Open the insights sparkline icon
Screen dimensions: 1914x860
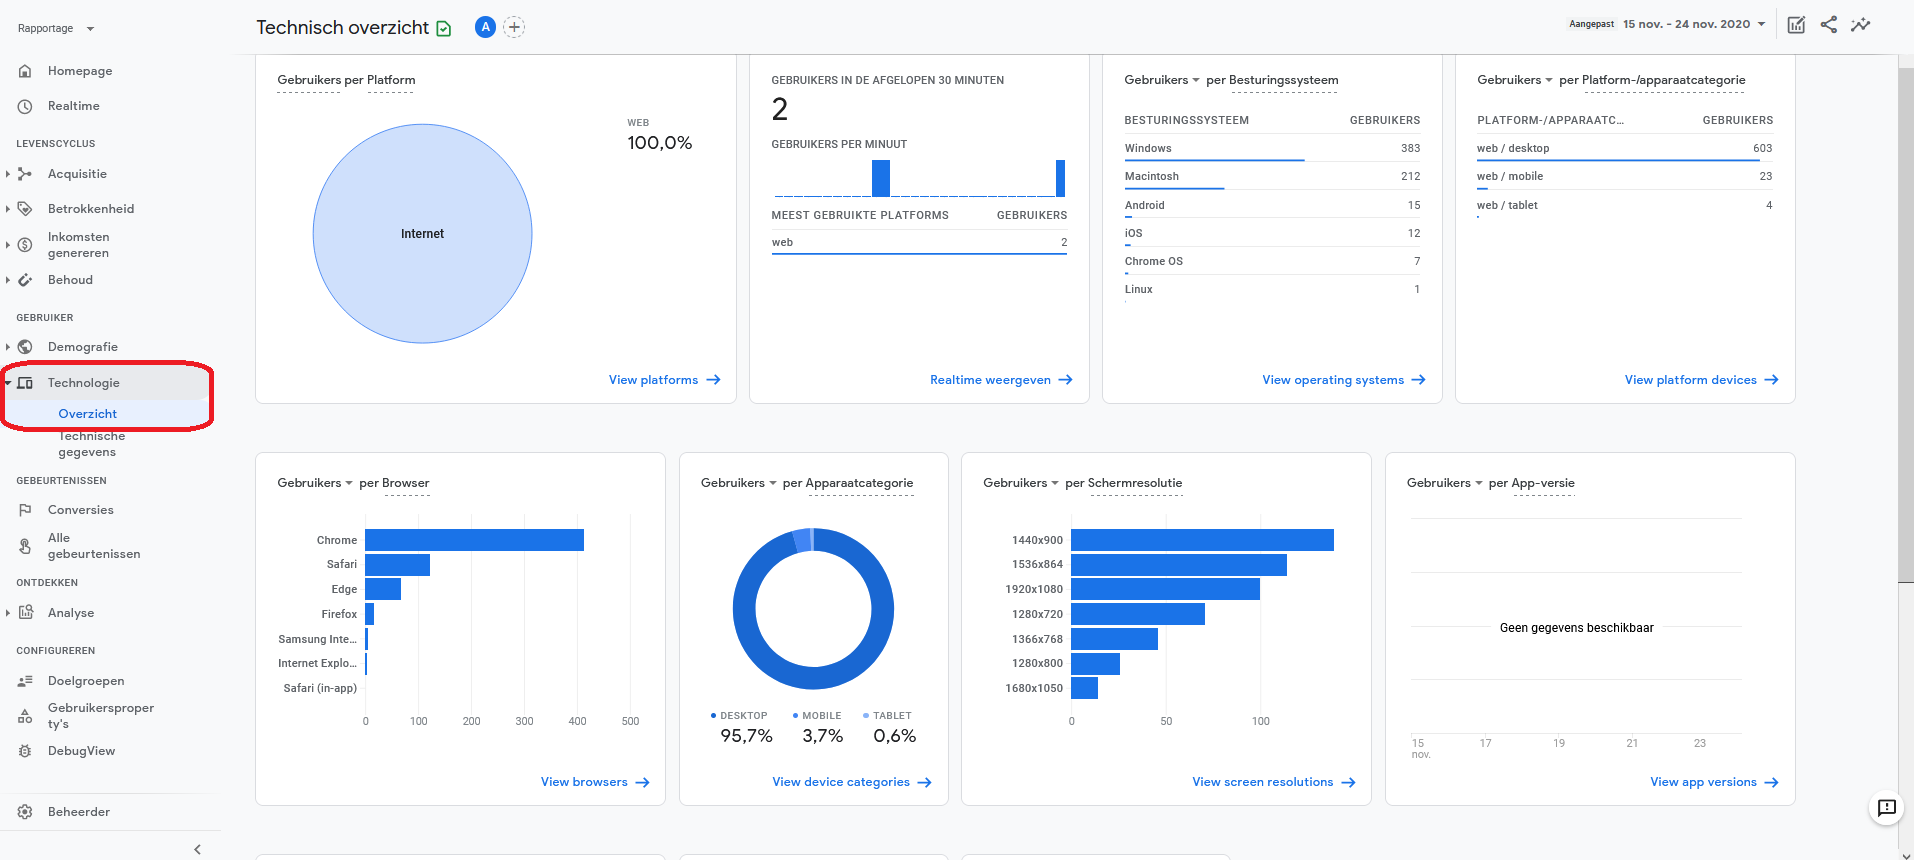[x=1860, y=25]
